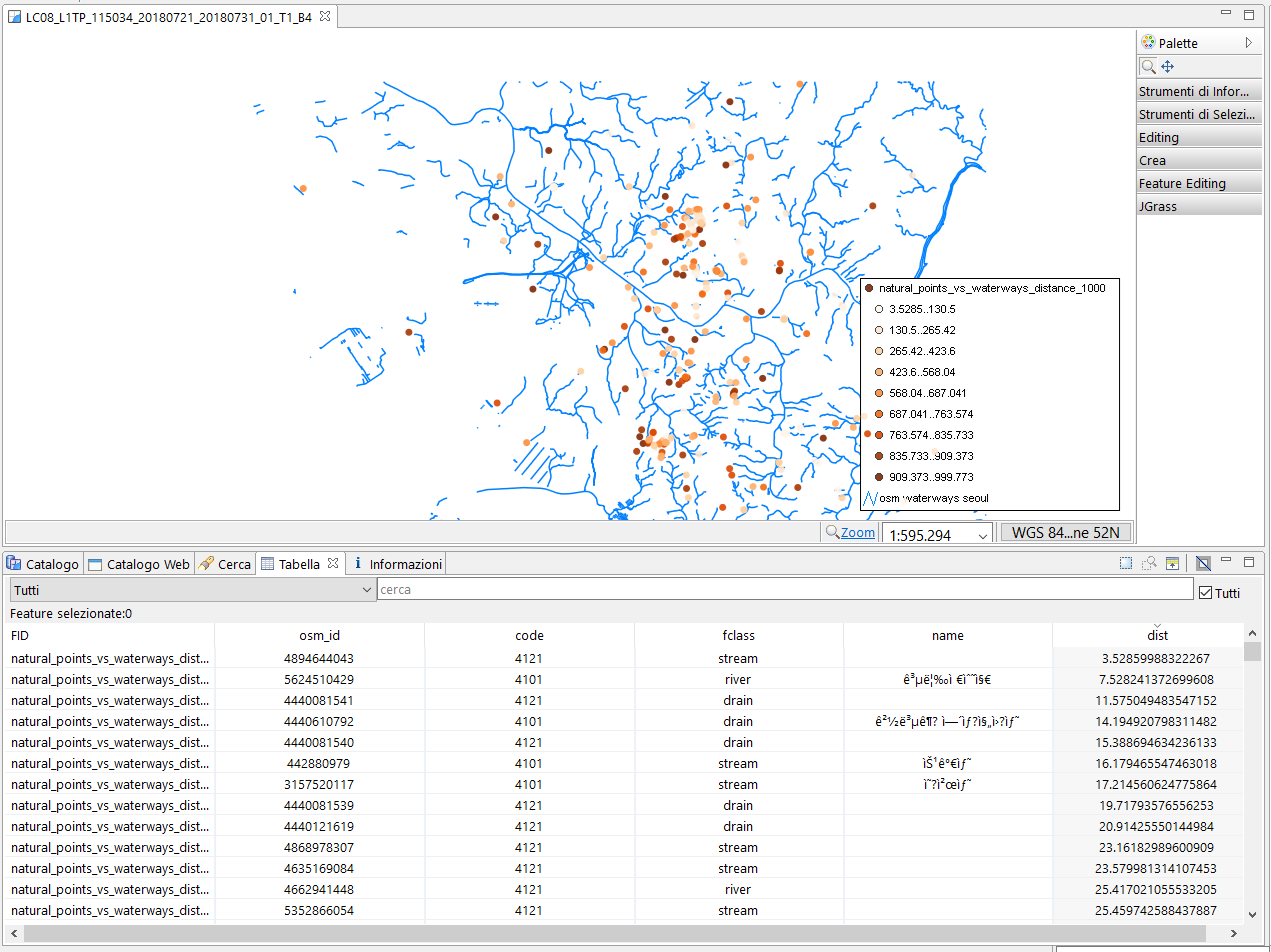Switch to the Informazioni tab

click(x=398, y=564)
